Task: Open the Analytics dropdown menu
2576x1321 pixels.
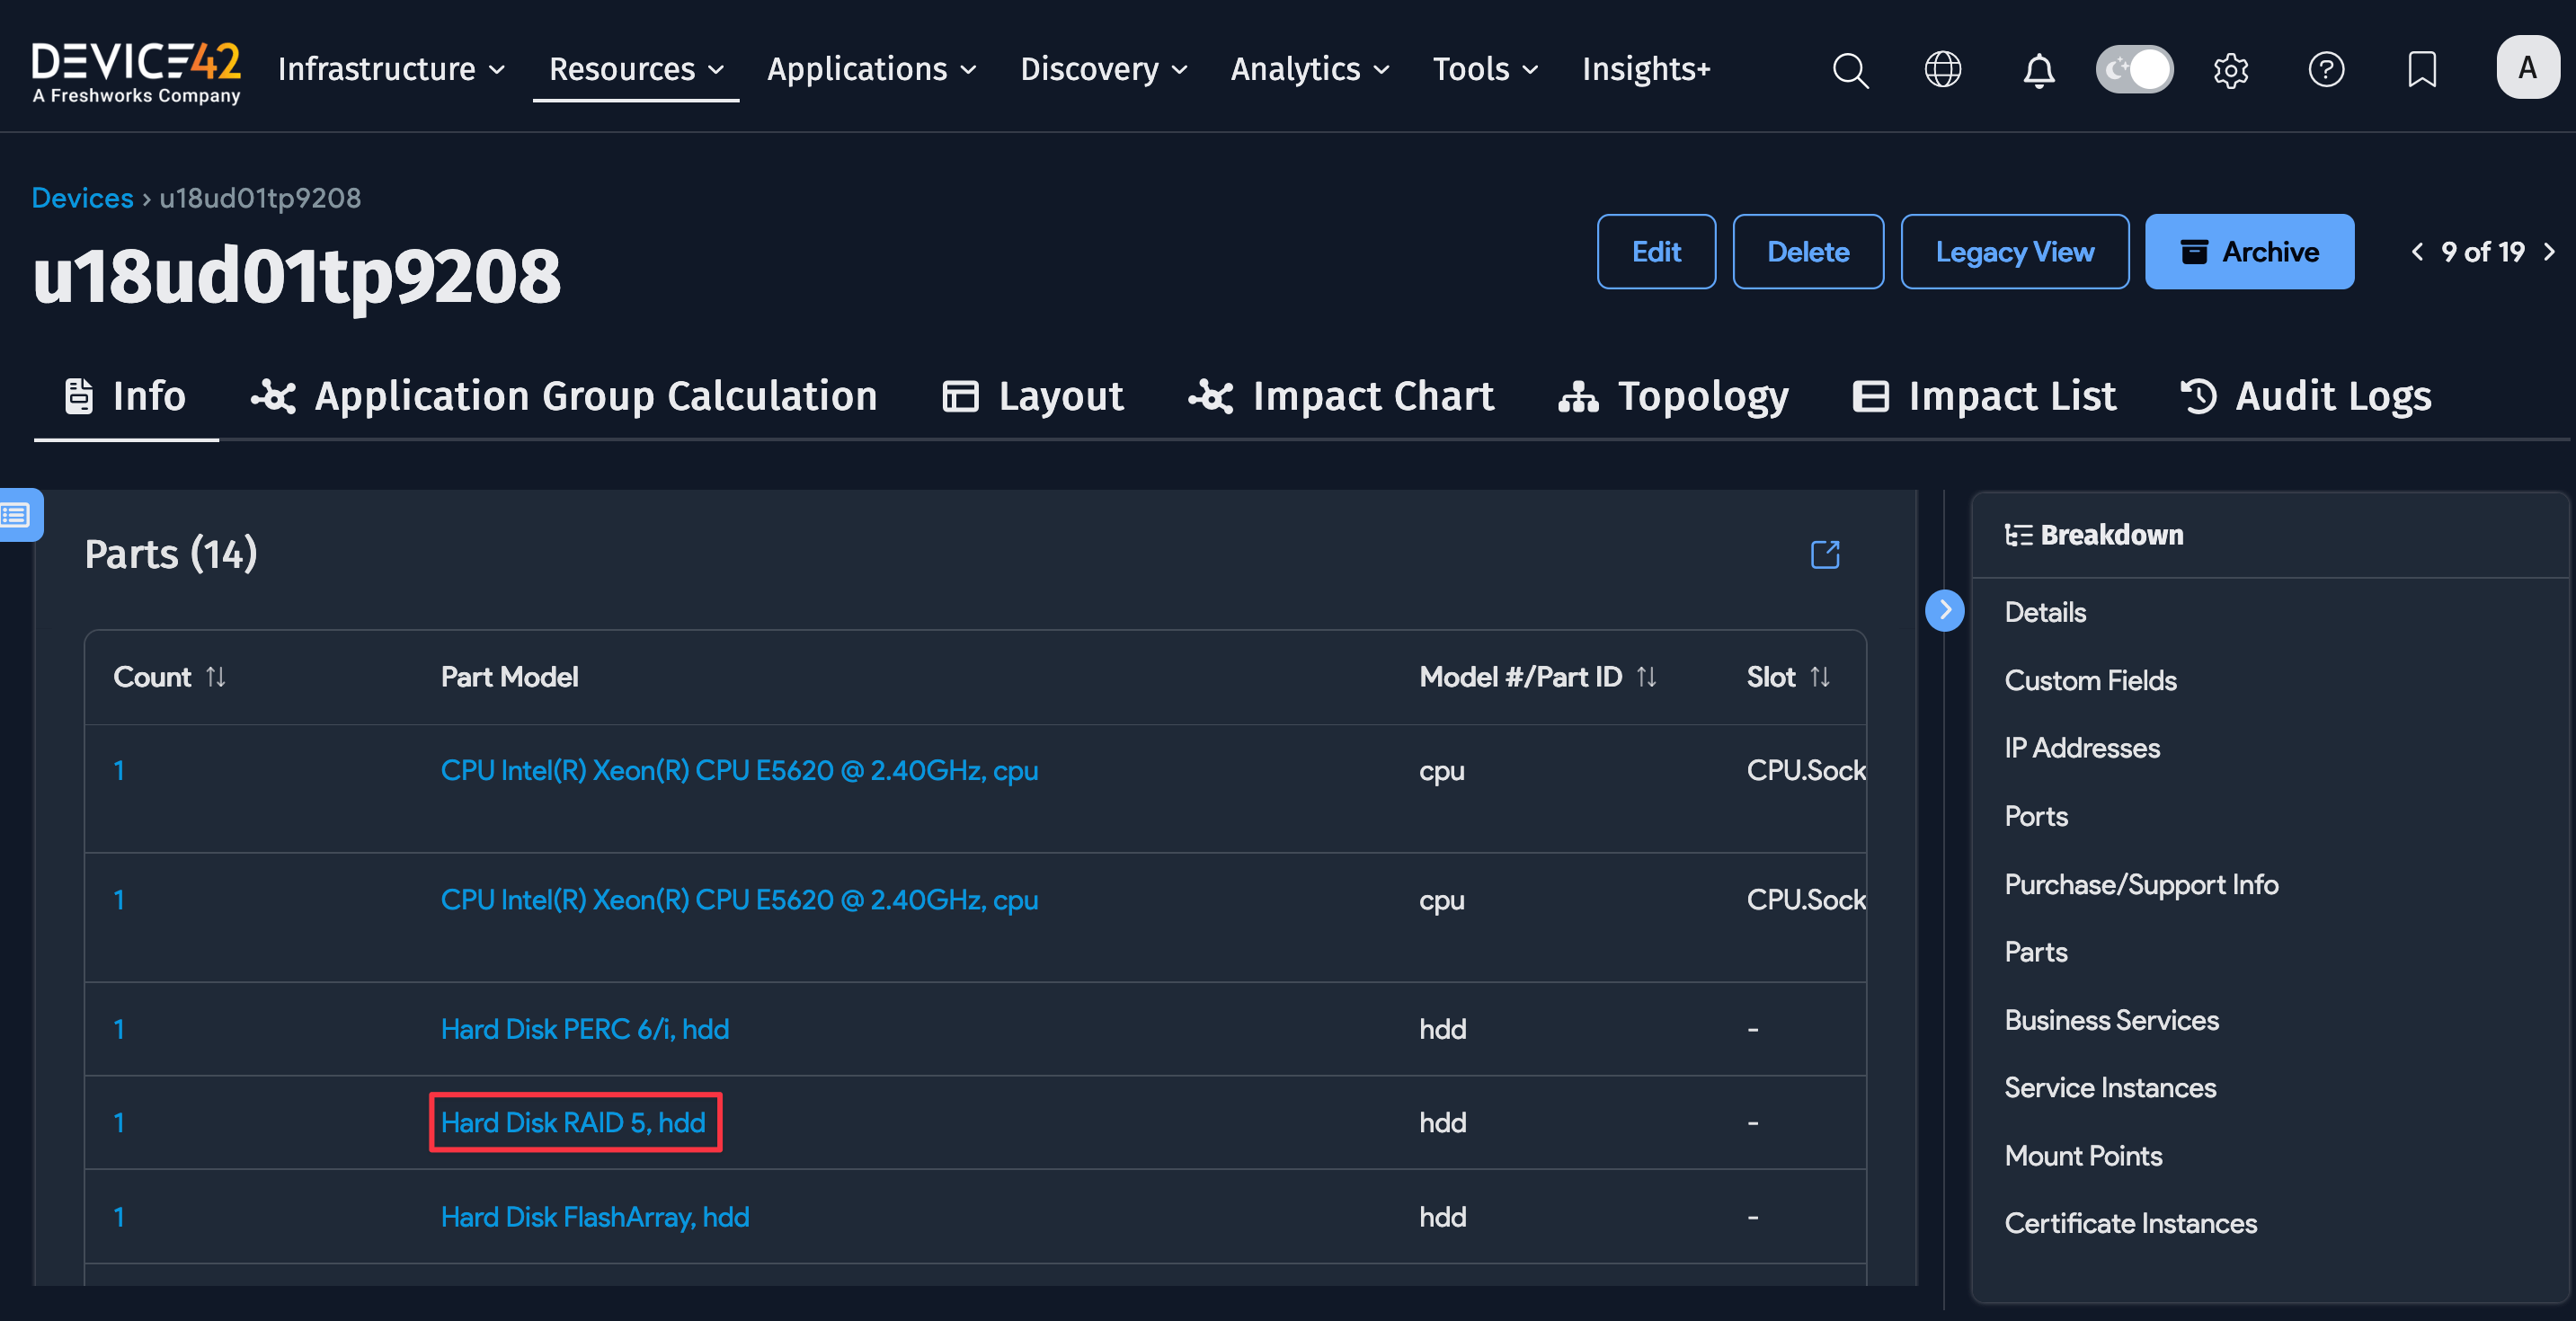Action: coord(1309,69)
